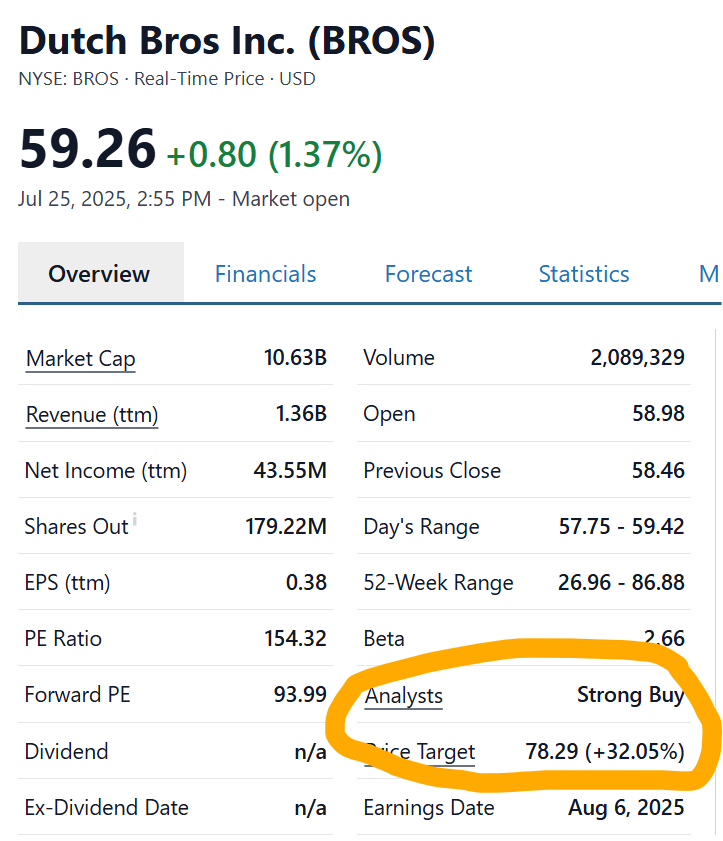Viewport: 723px width, 841px height.
Task: Select the 52-week range 26.96 - 86.88
Action: pyautogui.click(x=621, y=582)
